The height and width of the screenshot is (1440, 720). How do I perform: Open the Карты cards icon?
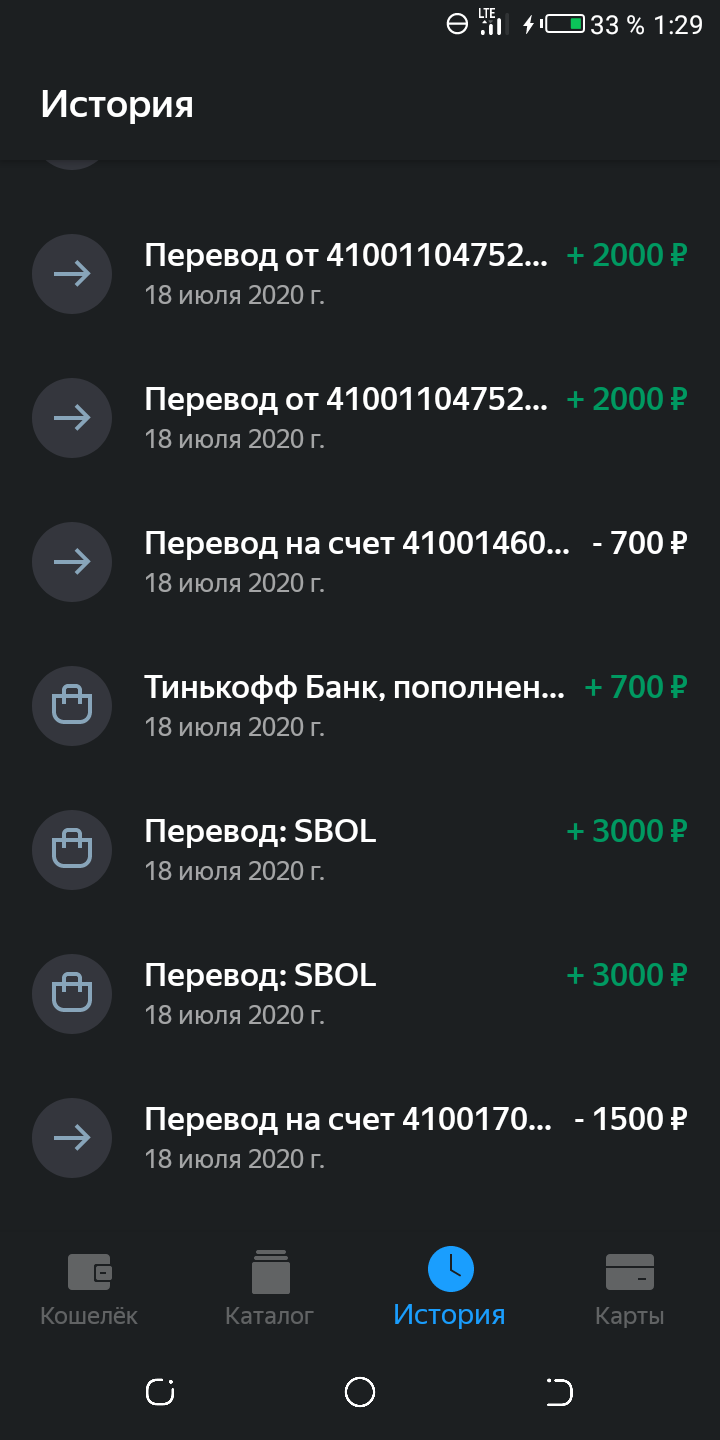click(630, 1272)
